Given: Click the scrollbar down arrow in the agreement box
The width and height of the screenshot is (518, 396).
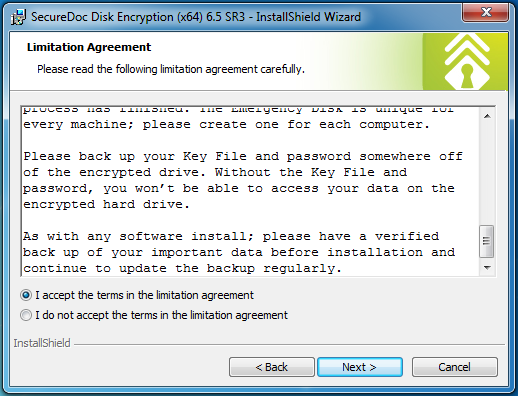Looking at the screenshot, I should point(487,268).
